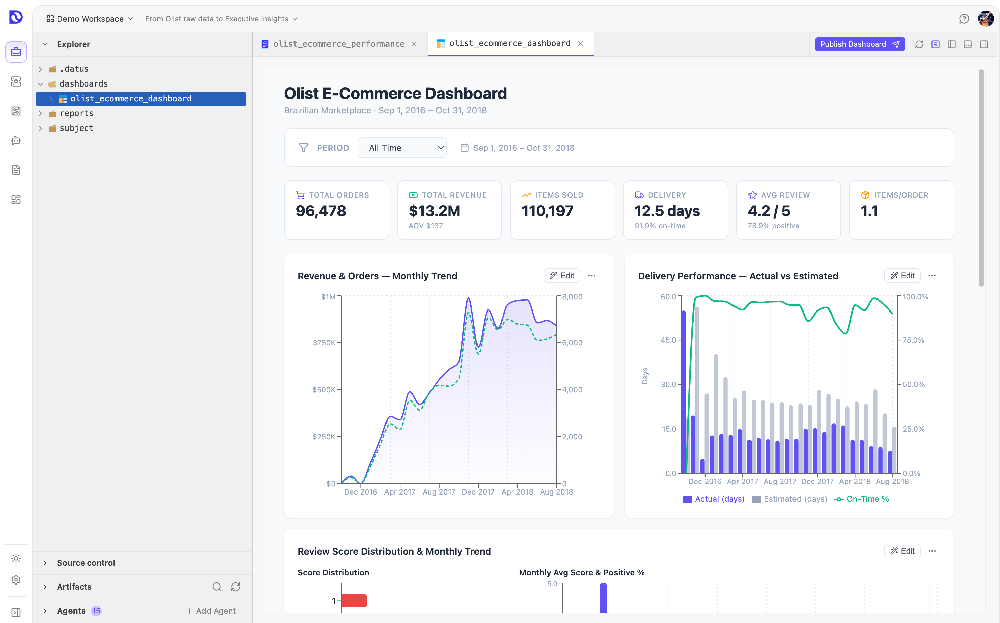1000x623 pixels.
Task: Open the second sidebar icon below briefcase
Action: tap(16, 82)
